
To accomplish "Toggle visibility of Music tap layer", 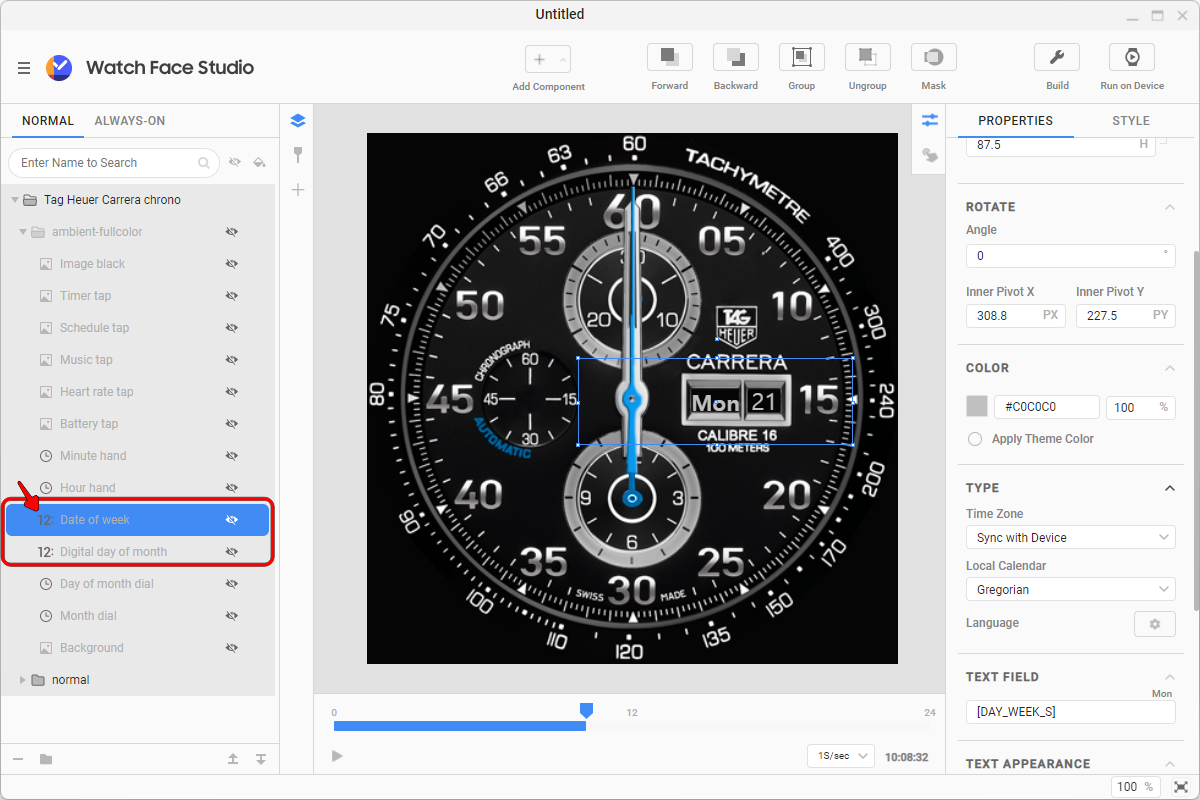I will (231, 360).
